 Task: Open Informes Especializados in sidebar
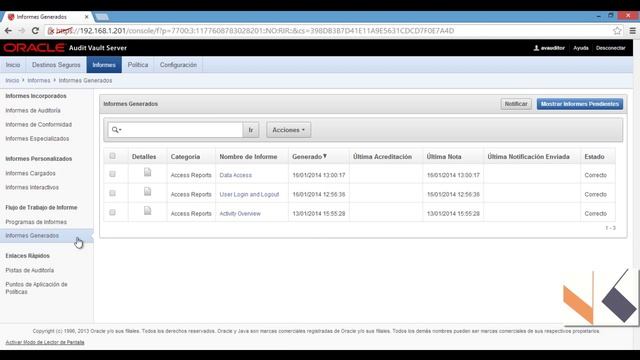[37, 139]
